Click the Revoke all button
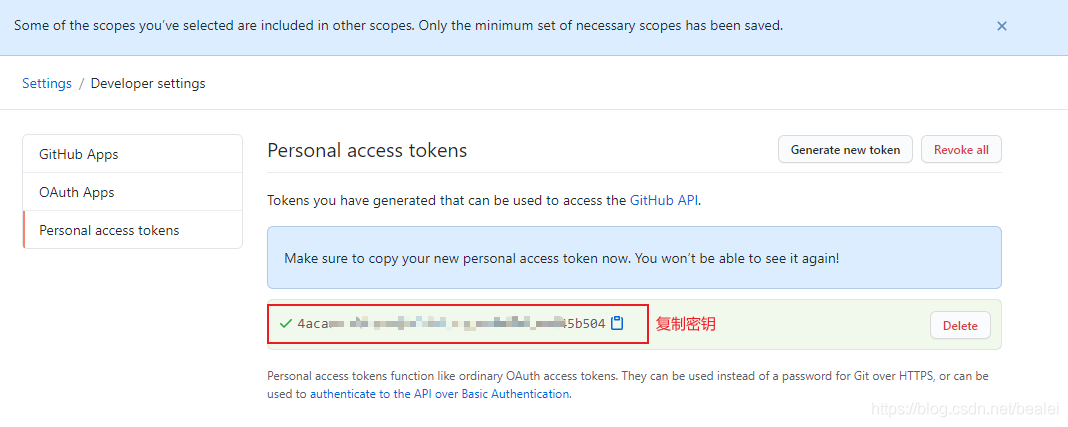The image size is (1068, 427). point(960,150)
